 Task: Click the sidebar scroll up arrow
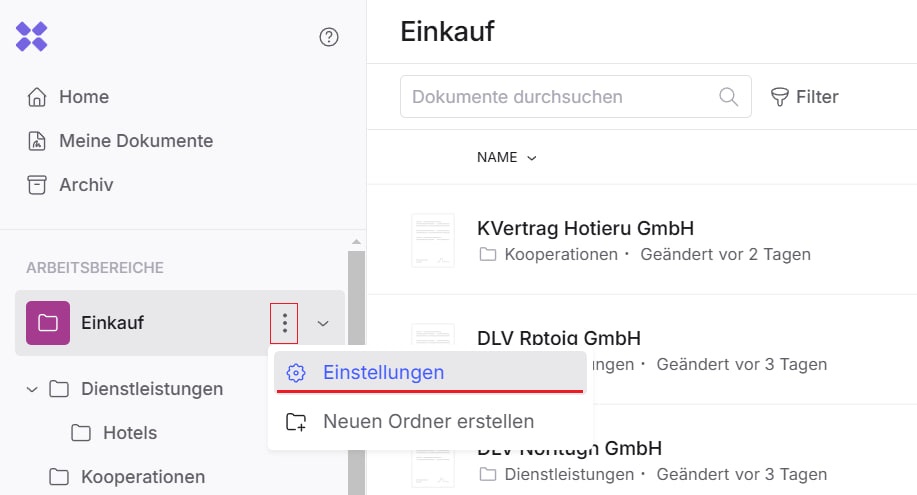click(x=356, y=241)
